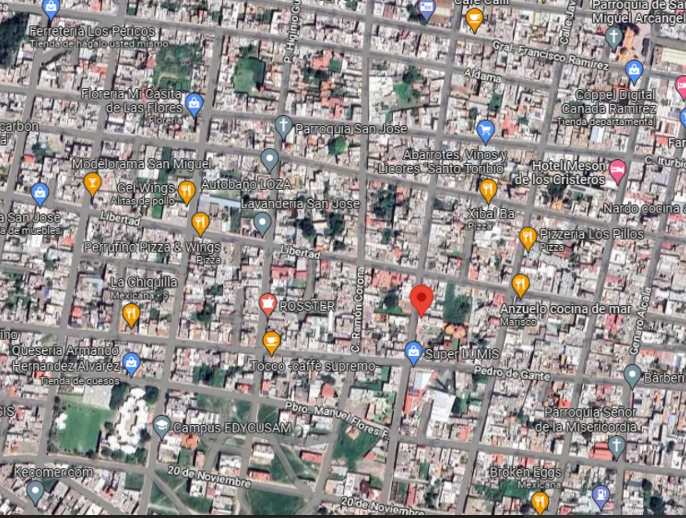Click the C. Ramón Corona street label

pos(358,312)
